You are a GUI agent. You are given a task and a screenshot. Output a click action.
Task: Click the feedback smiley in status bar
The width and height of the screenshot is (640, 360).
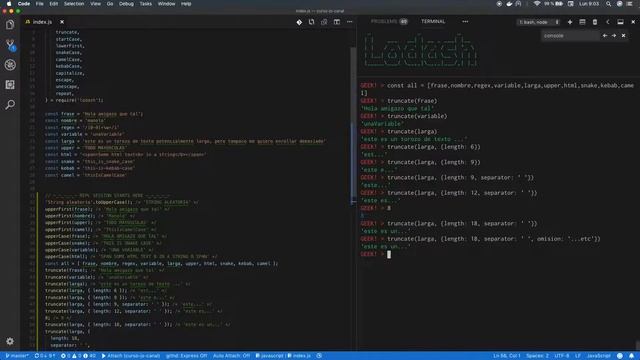(x=620, y=356)
